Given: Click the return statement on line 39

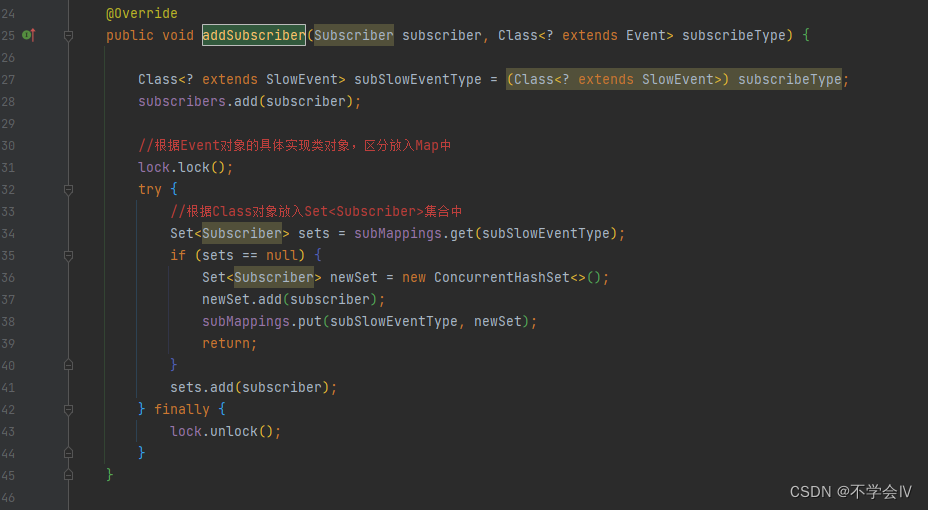Looking at the screenshot, I should [x=230, y=343].
